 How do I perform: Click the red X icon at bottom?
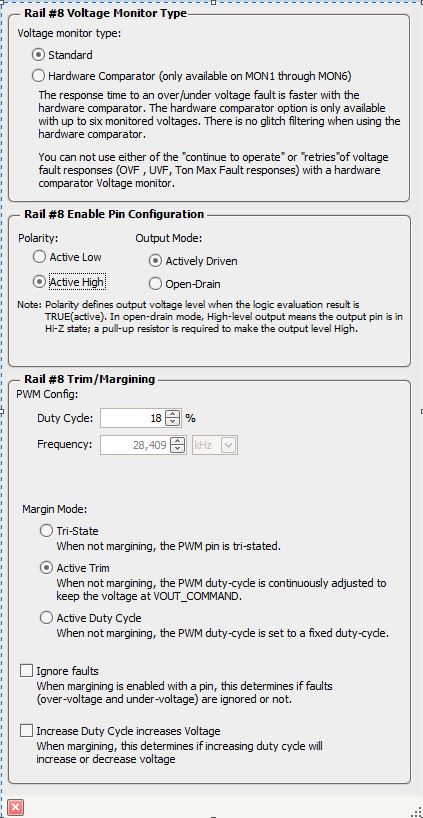[16, 808]
